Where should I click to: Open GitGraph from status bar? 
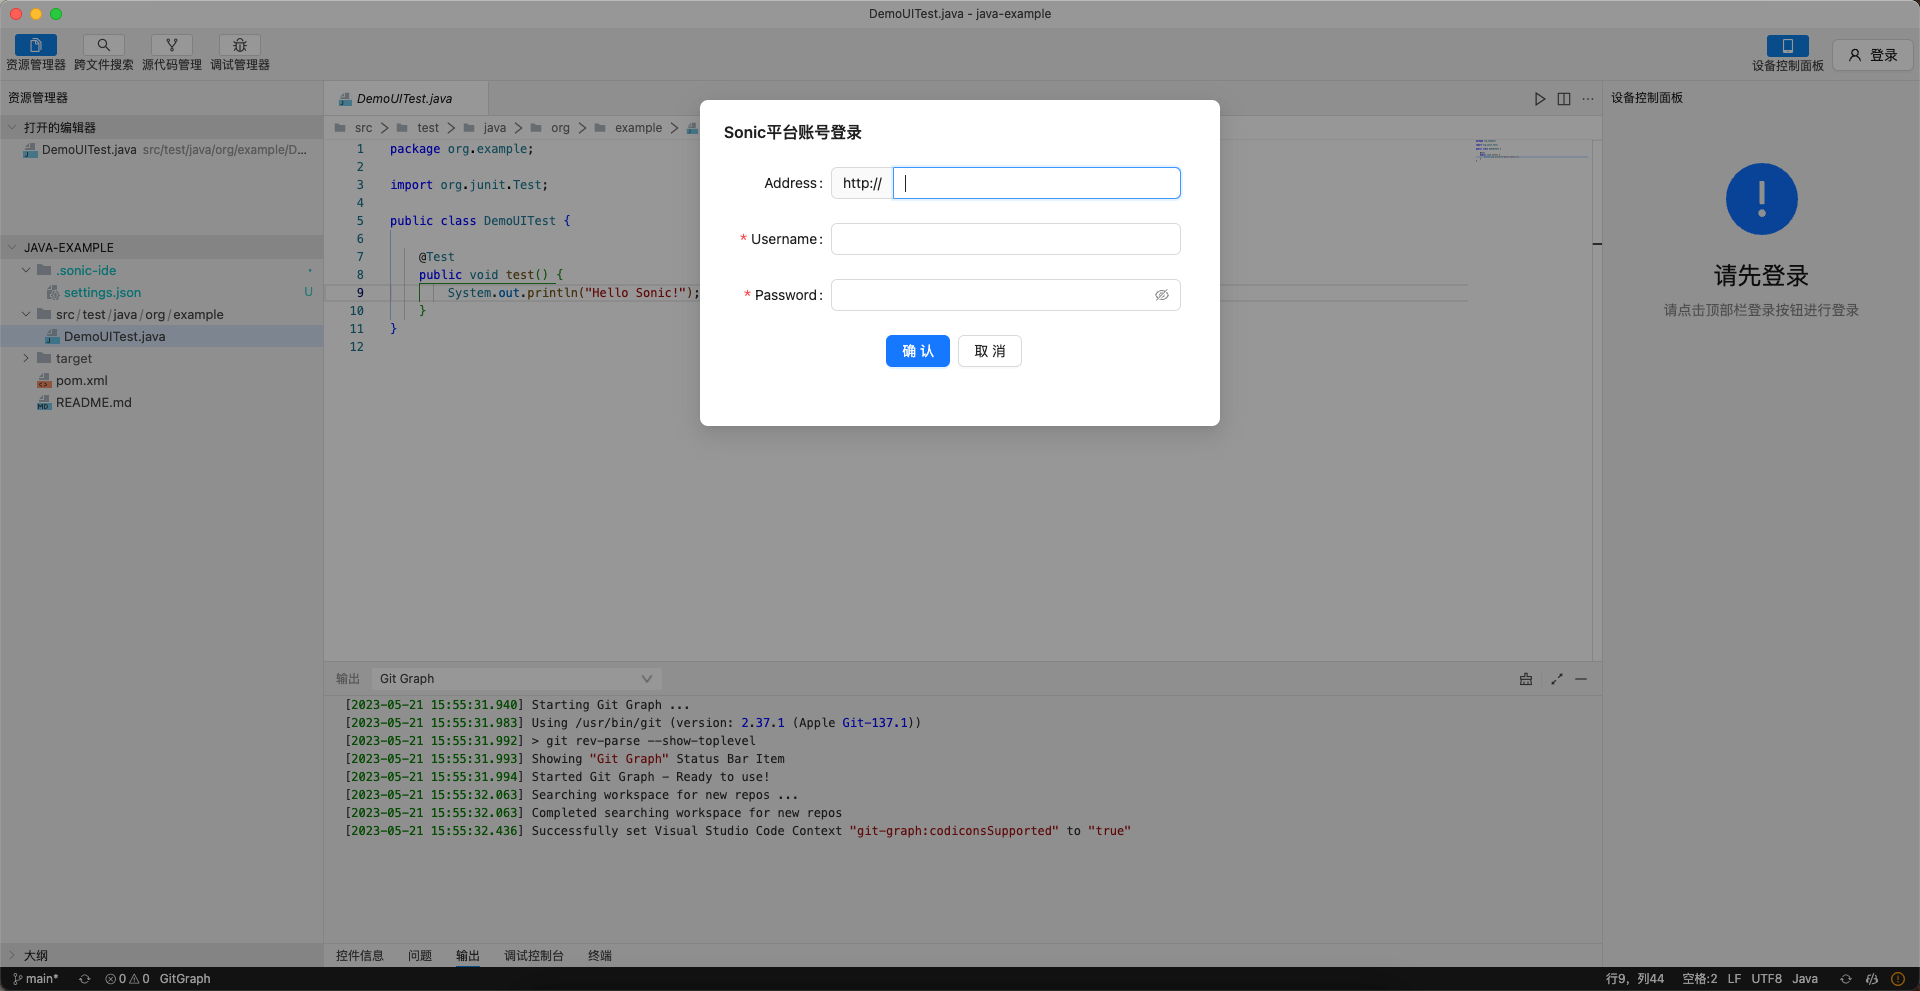pyautogui.click(x=185, y=979)
